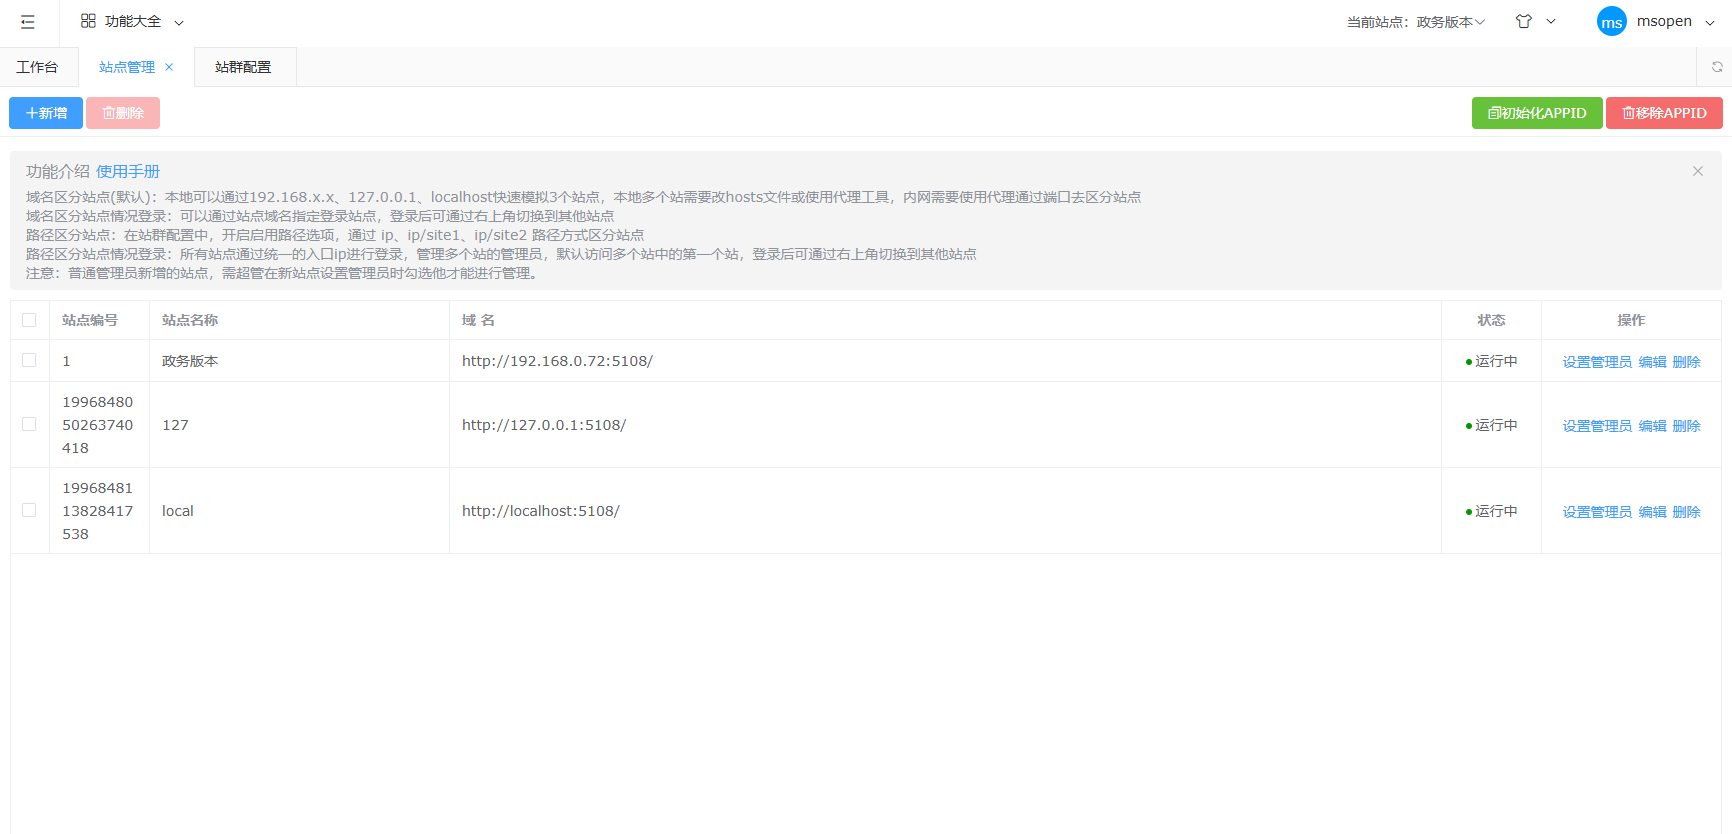Collapse the sidebar menu hamburger icon
Screen dimensions: 1732x834
click(x=28, y=22)
